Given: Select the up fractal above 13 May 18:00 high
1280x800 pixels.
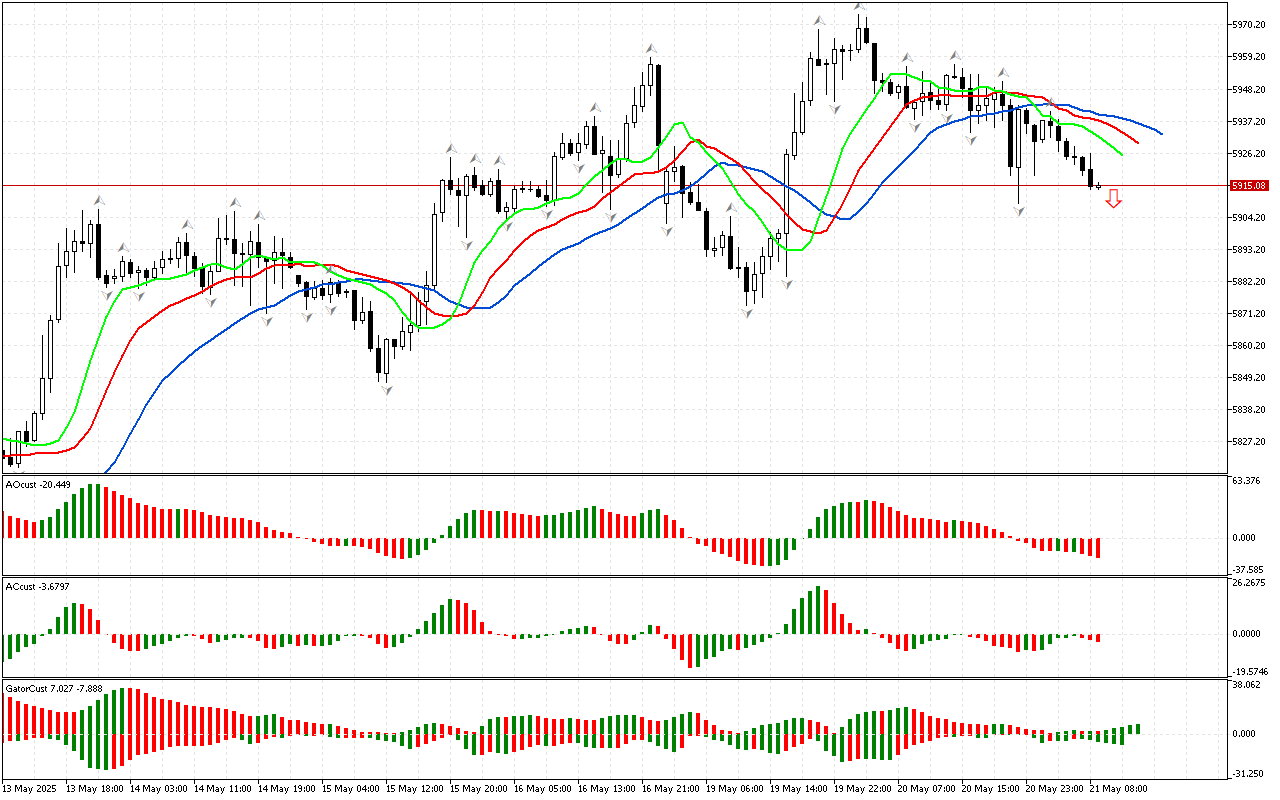Looking at the screenshot, I should pyautogui.click(x=99, y=201).
